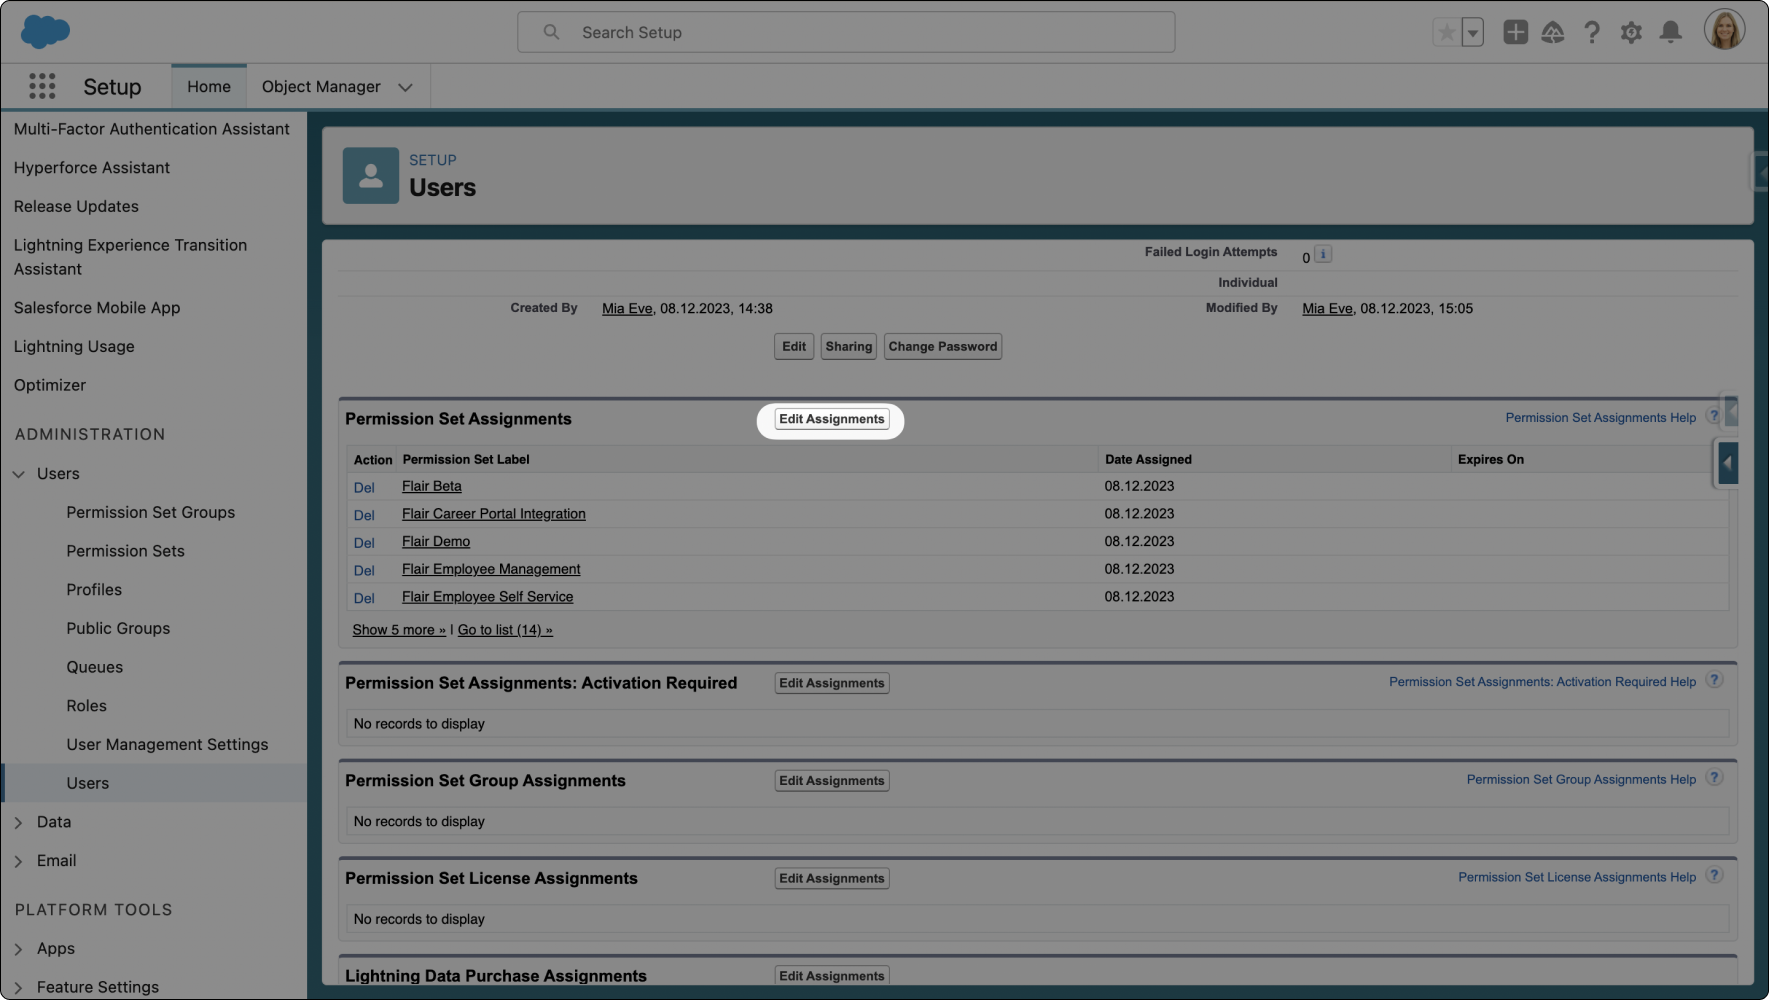Open Global Actions with the plus icon
Image resolution: width=1770 pixels, height=1000 pixels.
pyautogui.click(x=1515, y=31)
